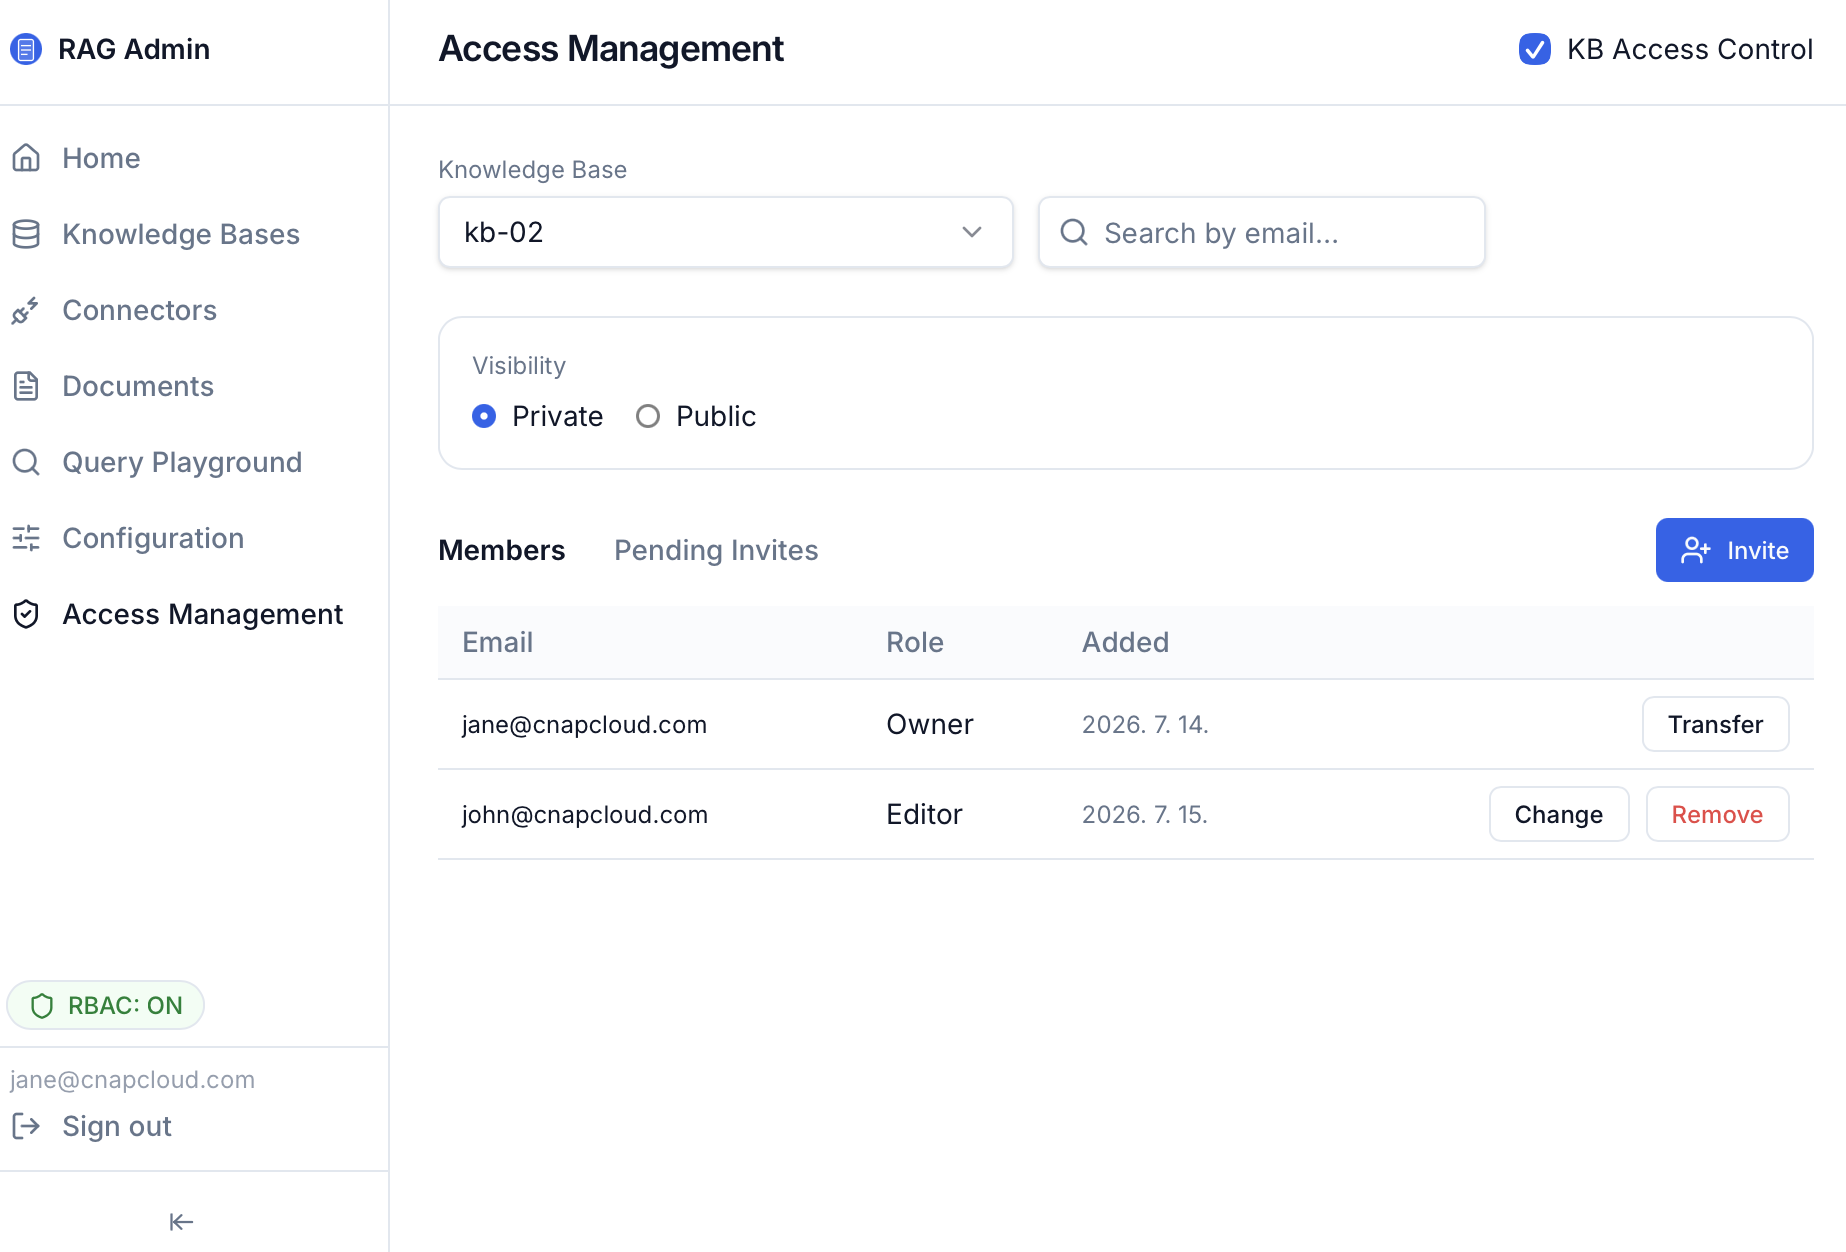The width and height of the screenshot is (1846, 1252).
Task: Select Public visibility radio button
Action: [648, 416]
